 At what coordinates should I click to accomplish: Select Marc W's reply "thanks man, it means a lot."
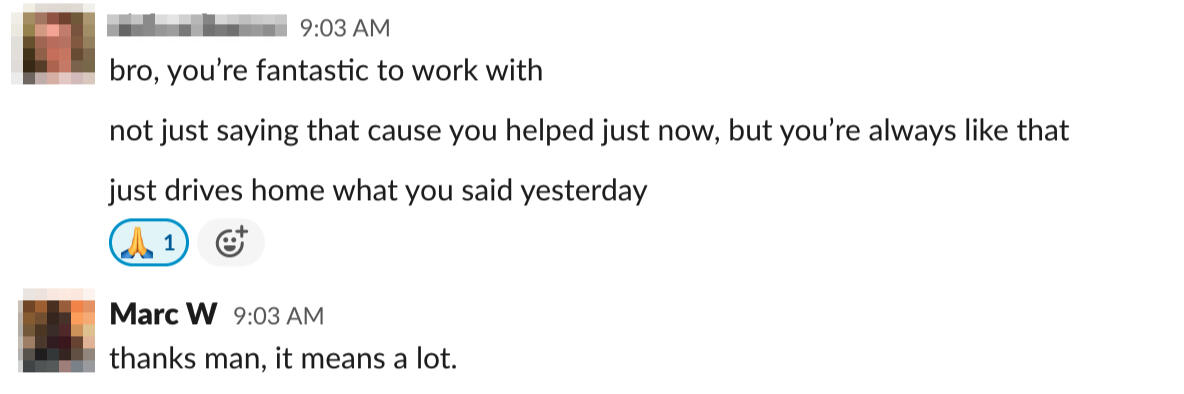coord(284,359)
